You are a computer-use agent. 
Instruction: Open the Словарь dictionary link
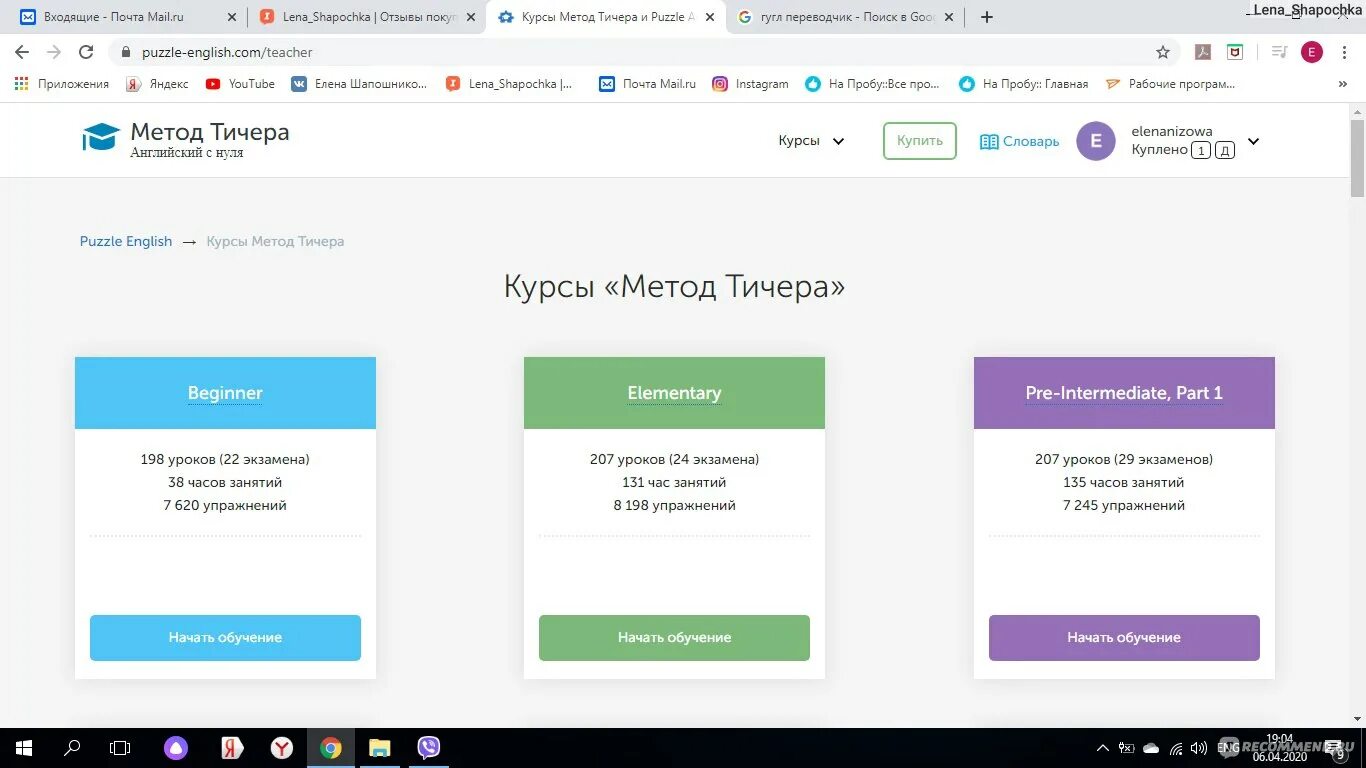[x=1019, y=142]
